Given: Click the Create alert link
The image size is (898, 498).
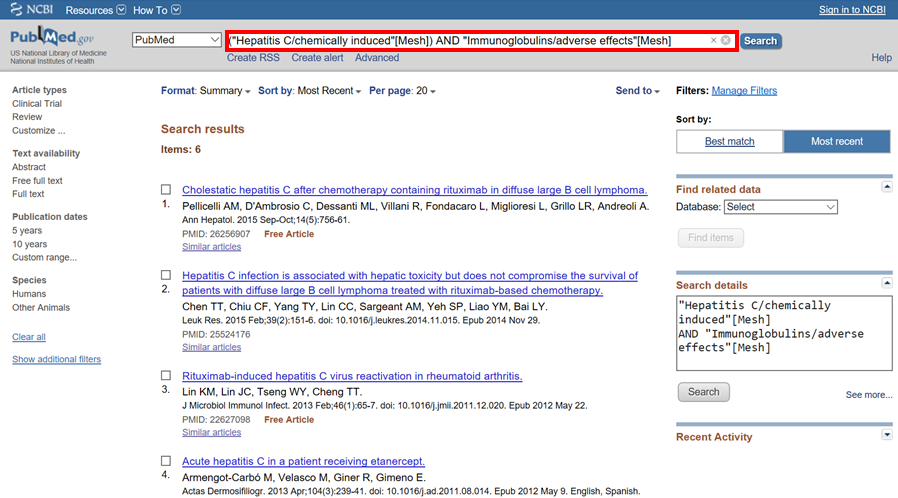Looking at the screenshot, I should point(317,58).
